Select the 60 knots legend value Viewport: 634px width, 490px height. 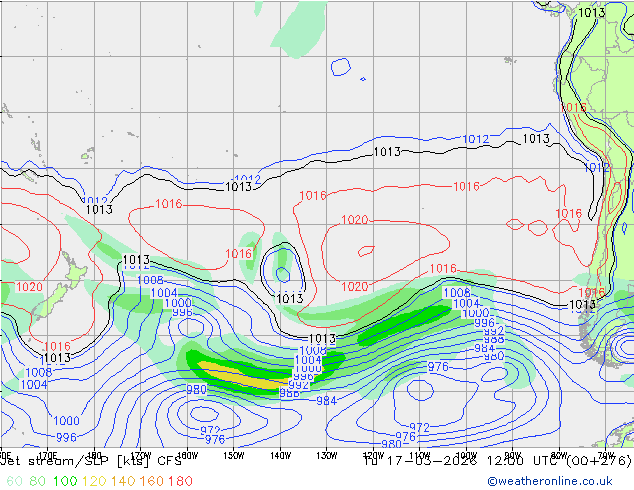click(x=15, y=481)
